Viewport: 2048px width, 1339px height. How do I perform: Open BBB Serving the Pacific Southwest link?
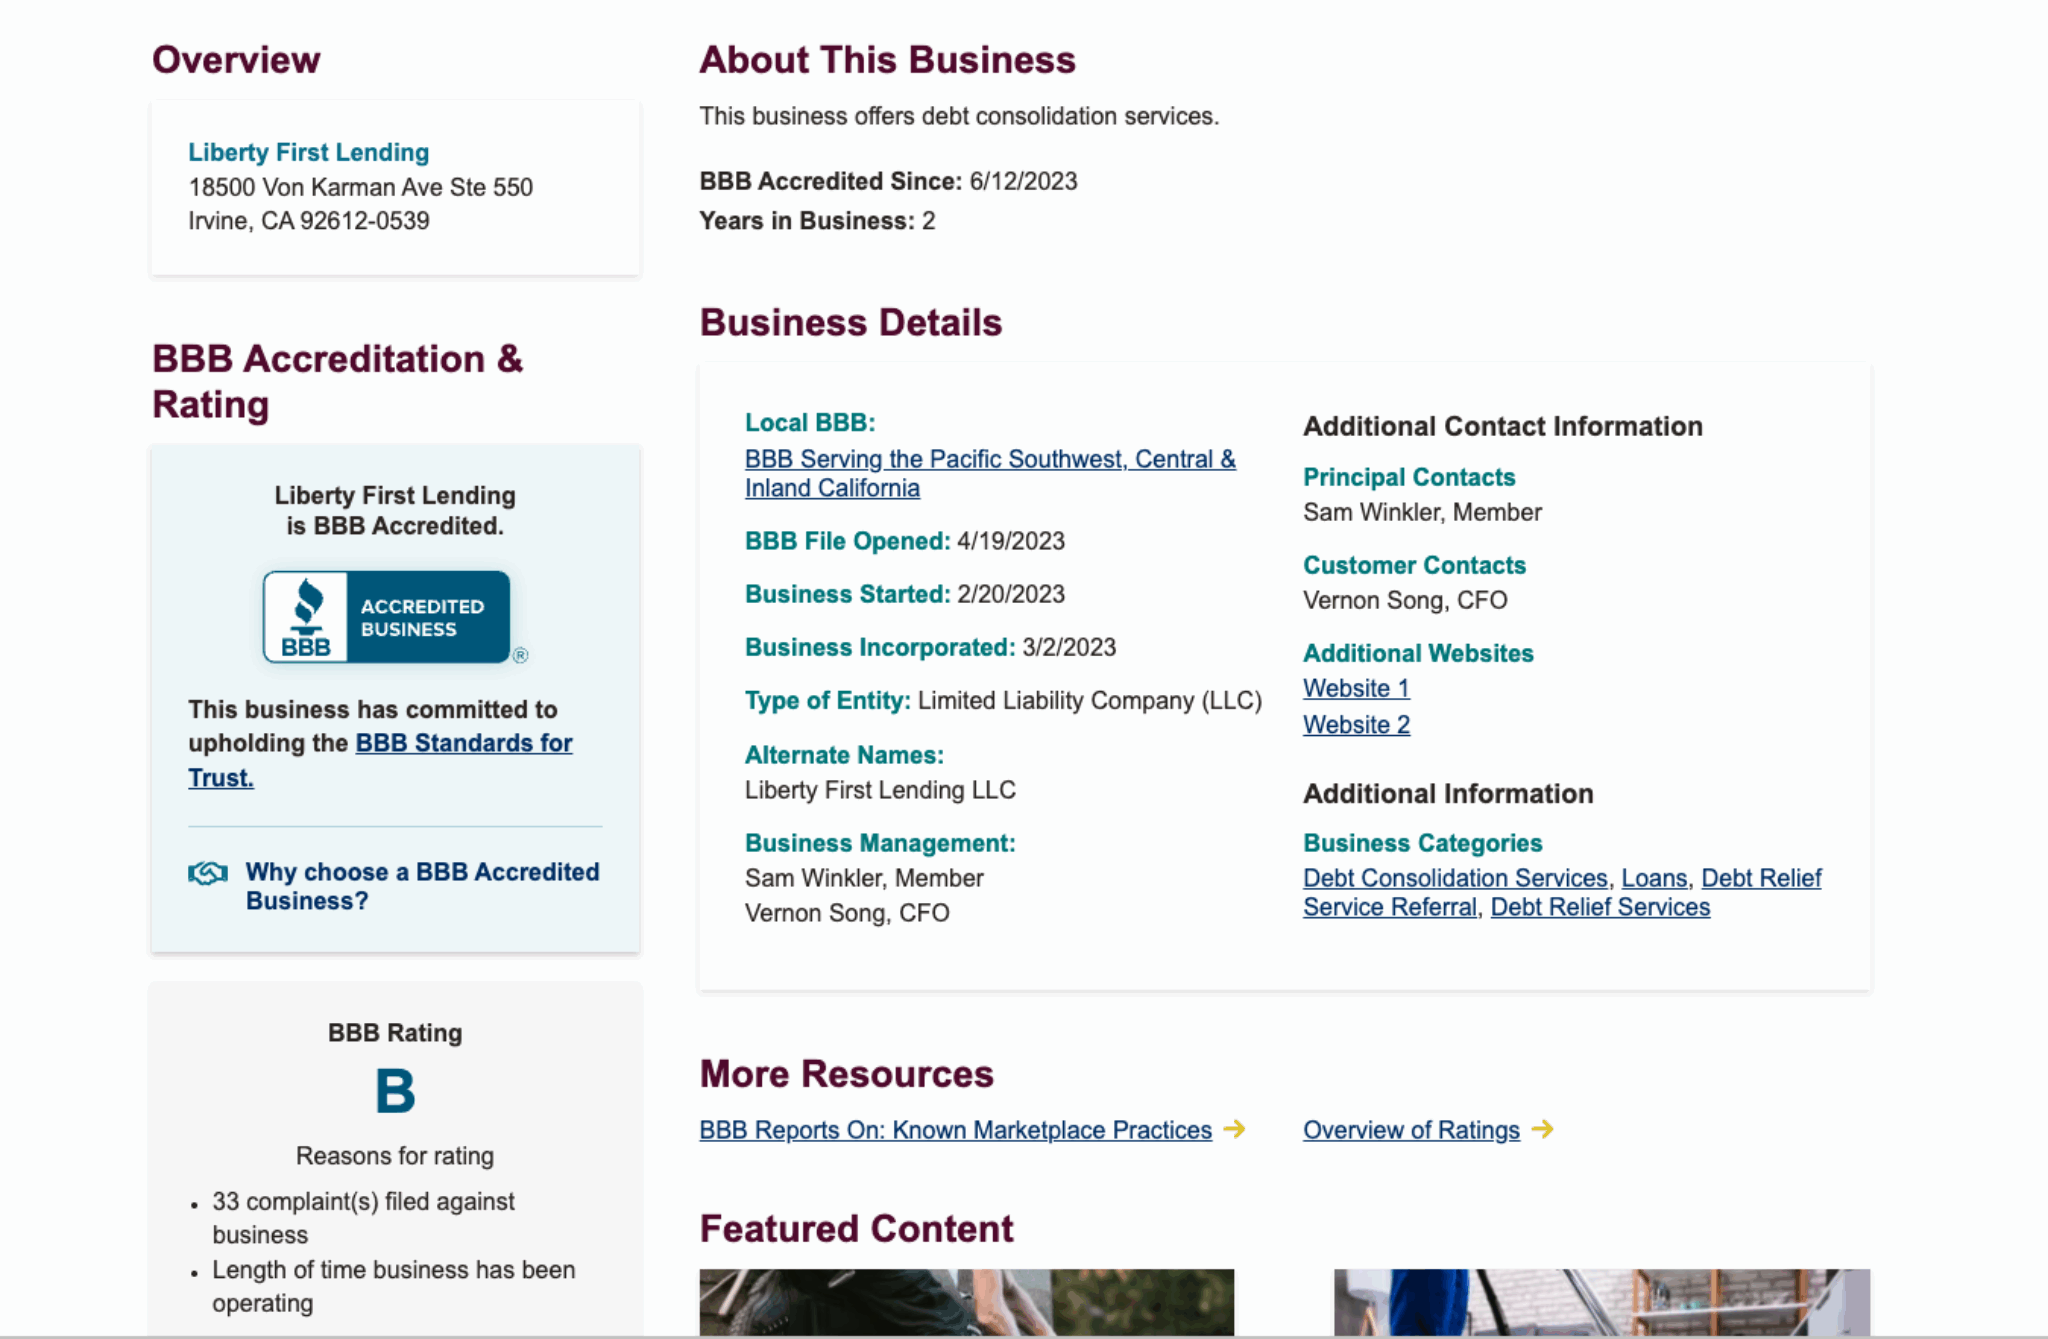coord(989,459)
